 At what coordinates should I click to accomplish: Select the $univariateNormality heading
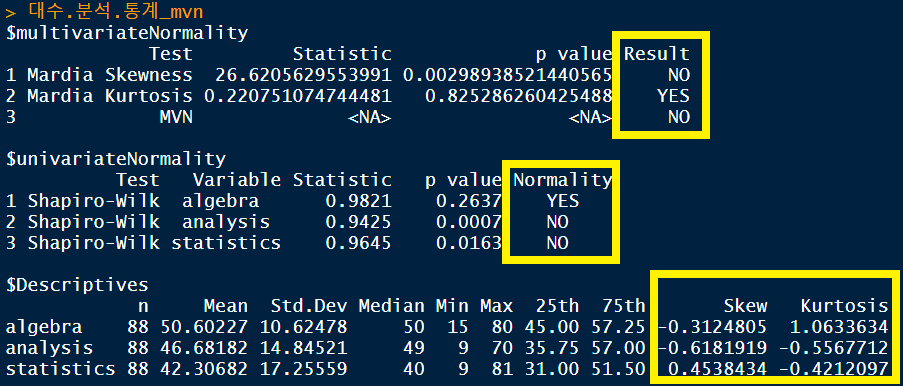click(x=116, y=159)
